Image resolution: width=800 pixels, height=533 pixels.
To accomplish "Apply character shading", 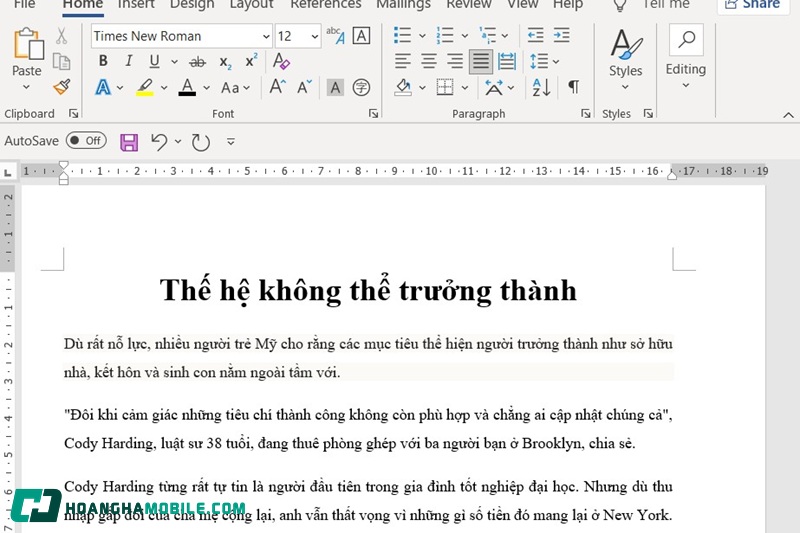I will (x=335, y=88).
